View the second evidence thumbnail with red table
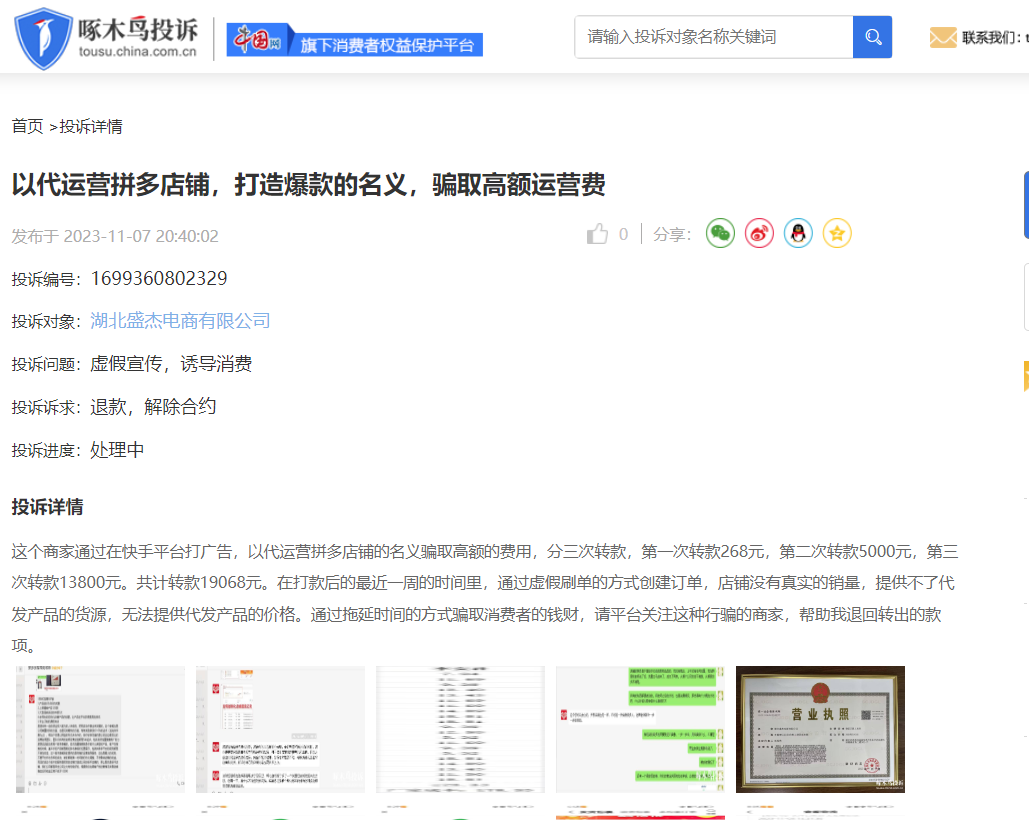The image size is (1029, 820). tap(280, 729)
